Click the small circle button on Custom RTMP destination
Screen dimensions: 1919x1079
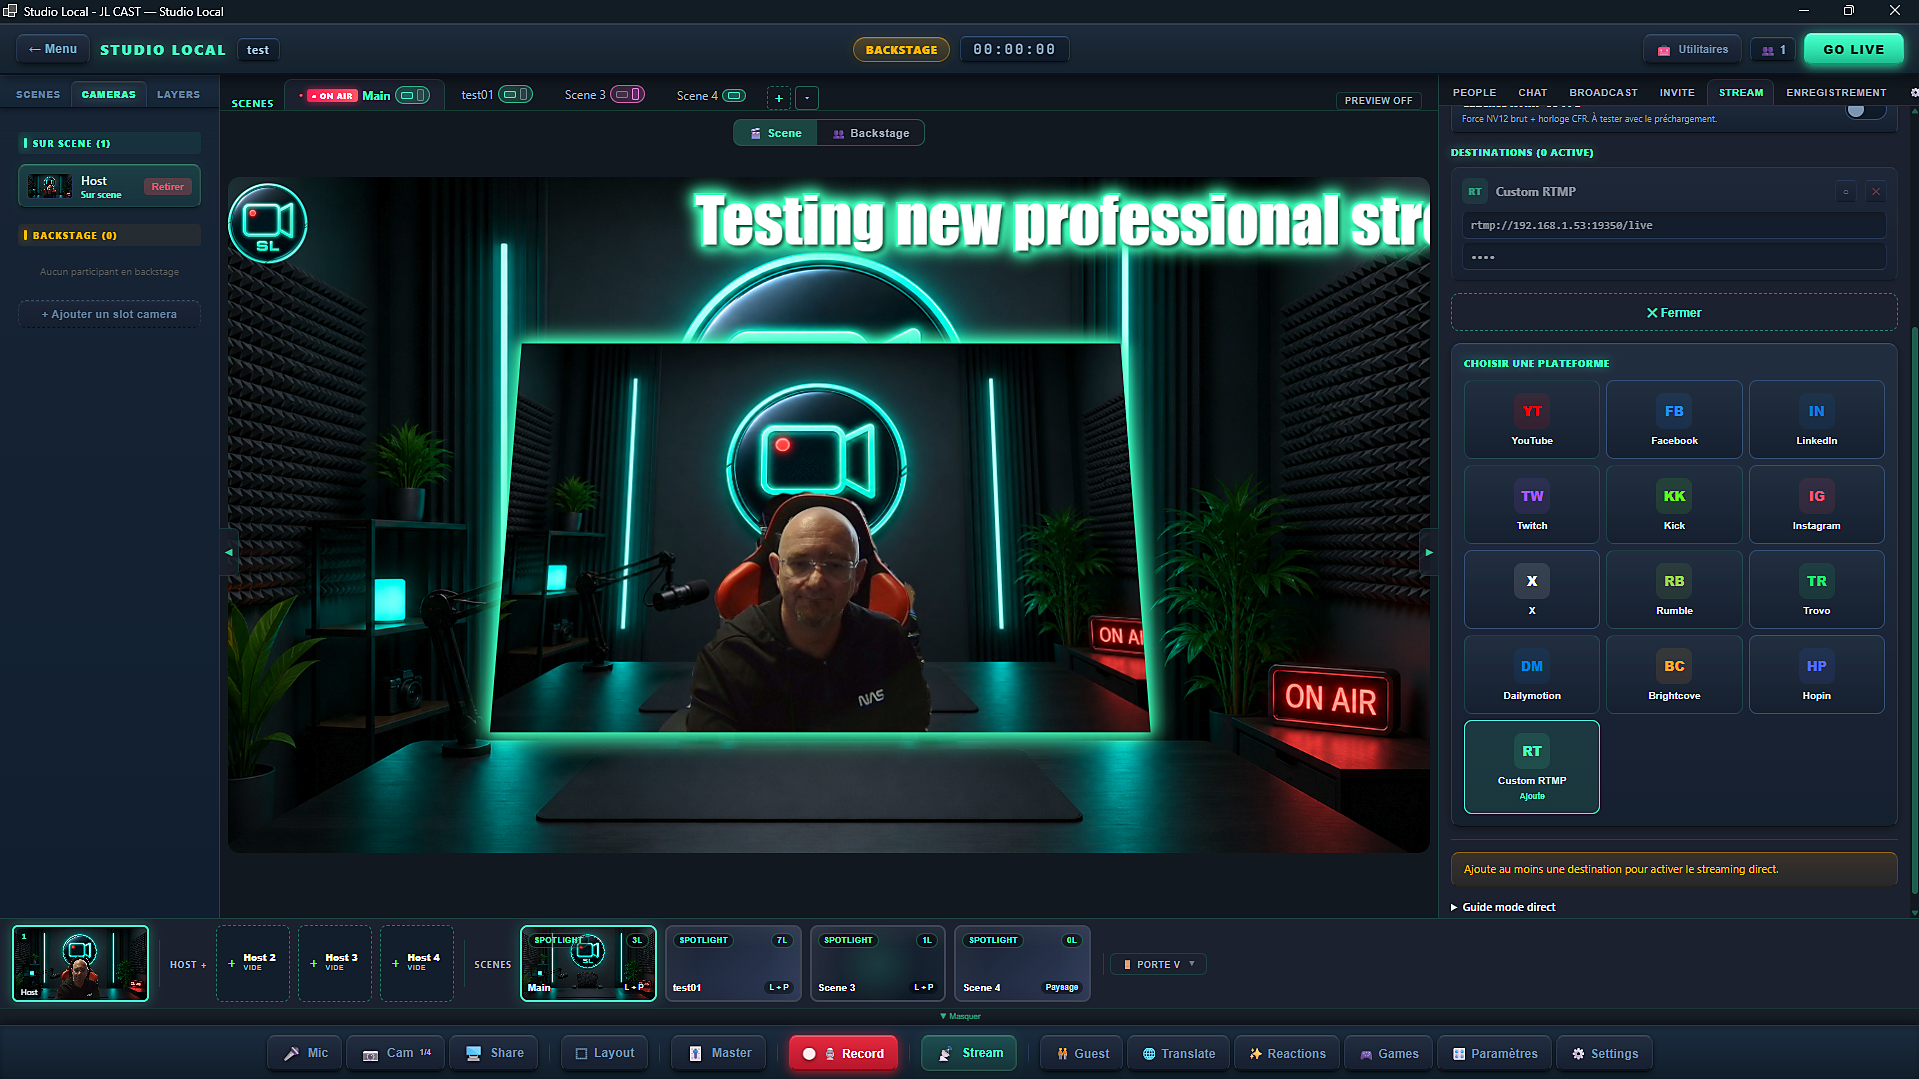point(1846,192)
